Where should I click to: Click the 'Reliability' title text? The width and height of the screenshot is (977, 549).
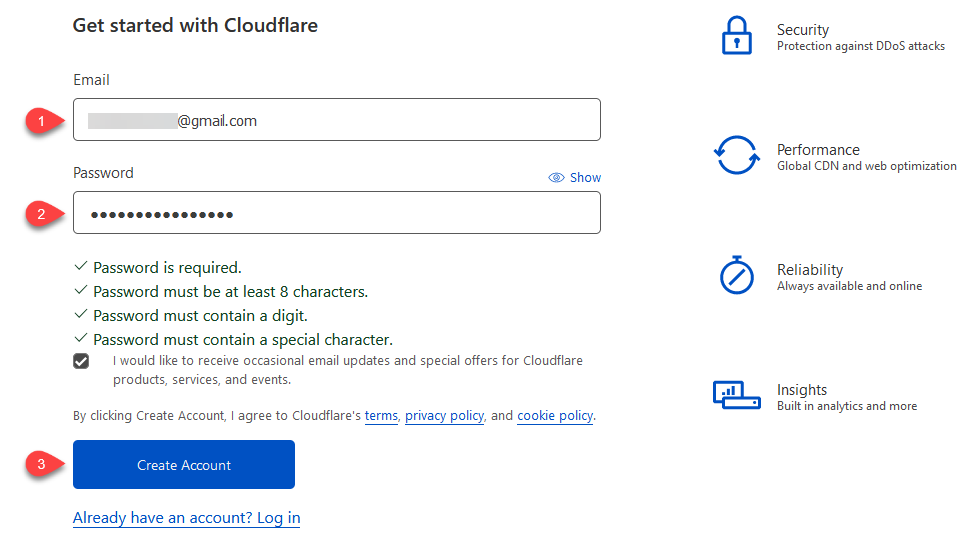coord(809,270)
